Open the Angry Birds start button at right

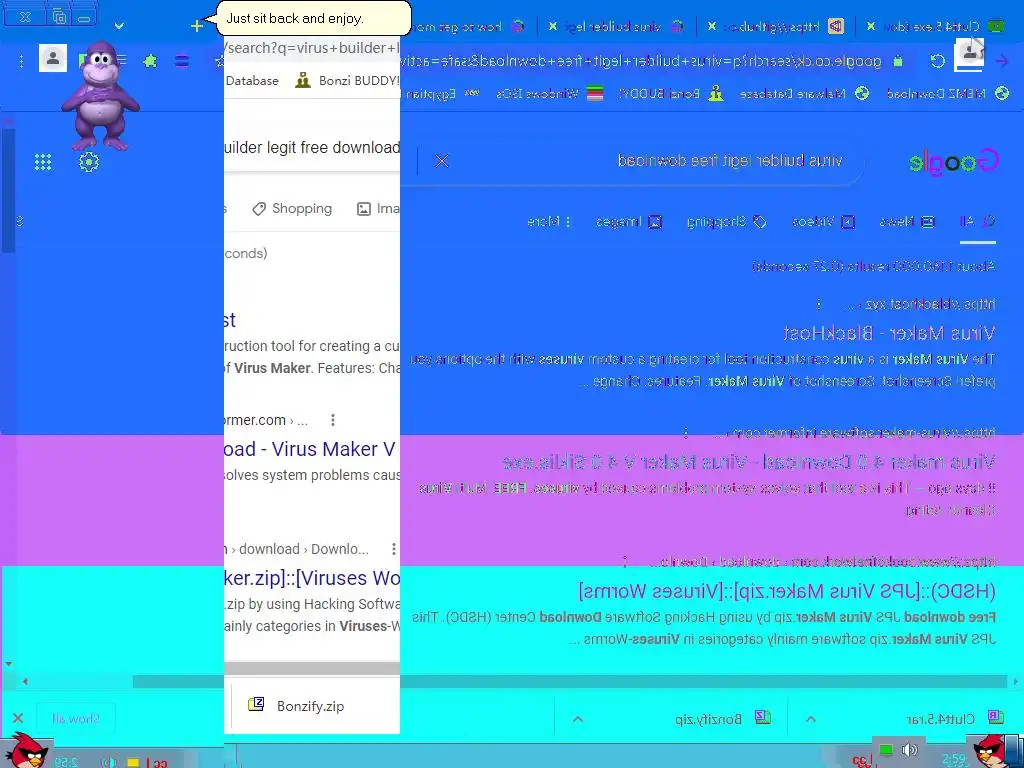pos(991,751)
